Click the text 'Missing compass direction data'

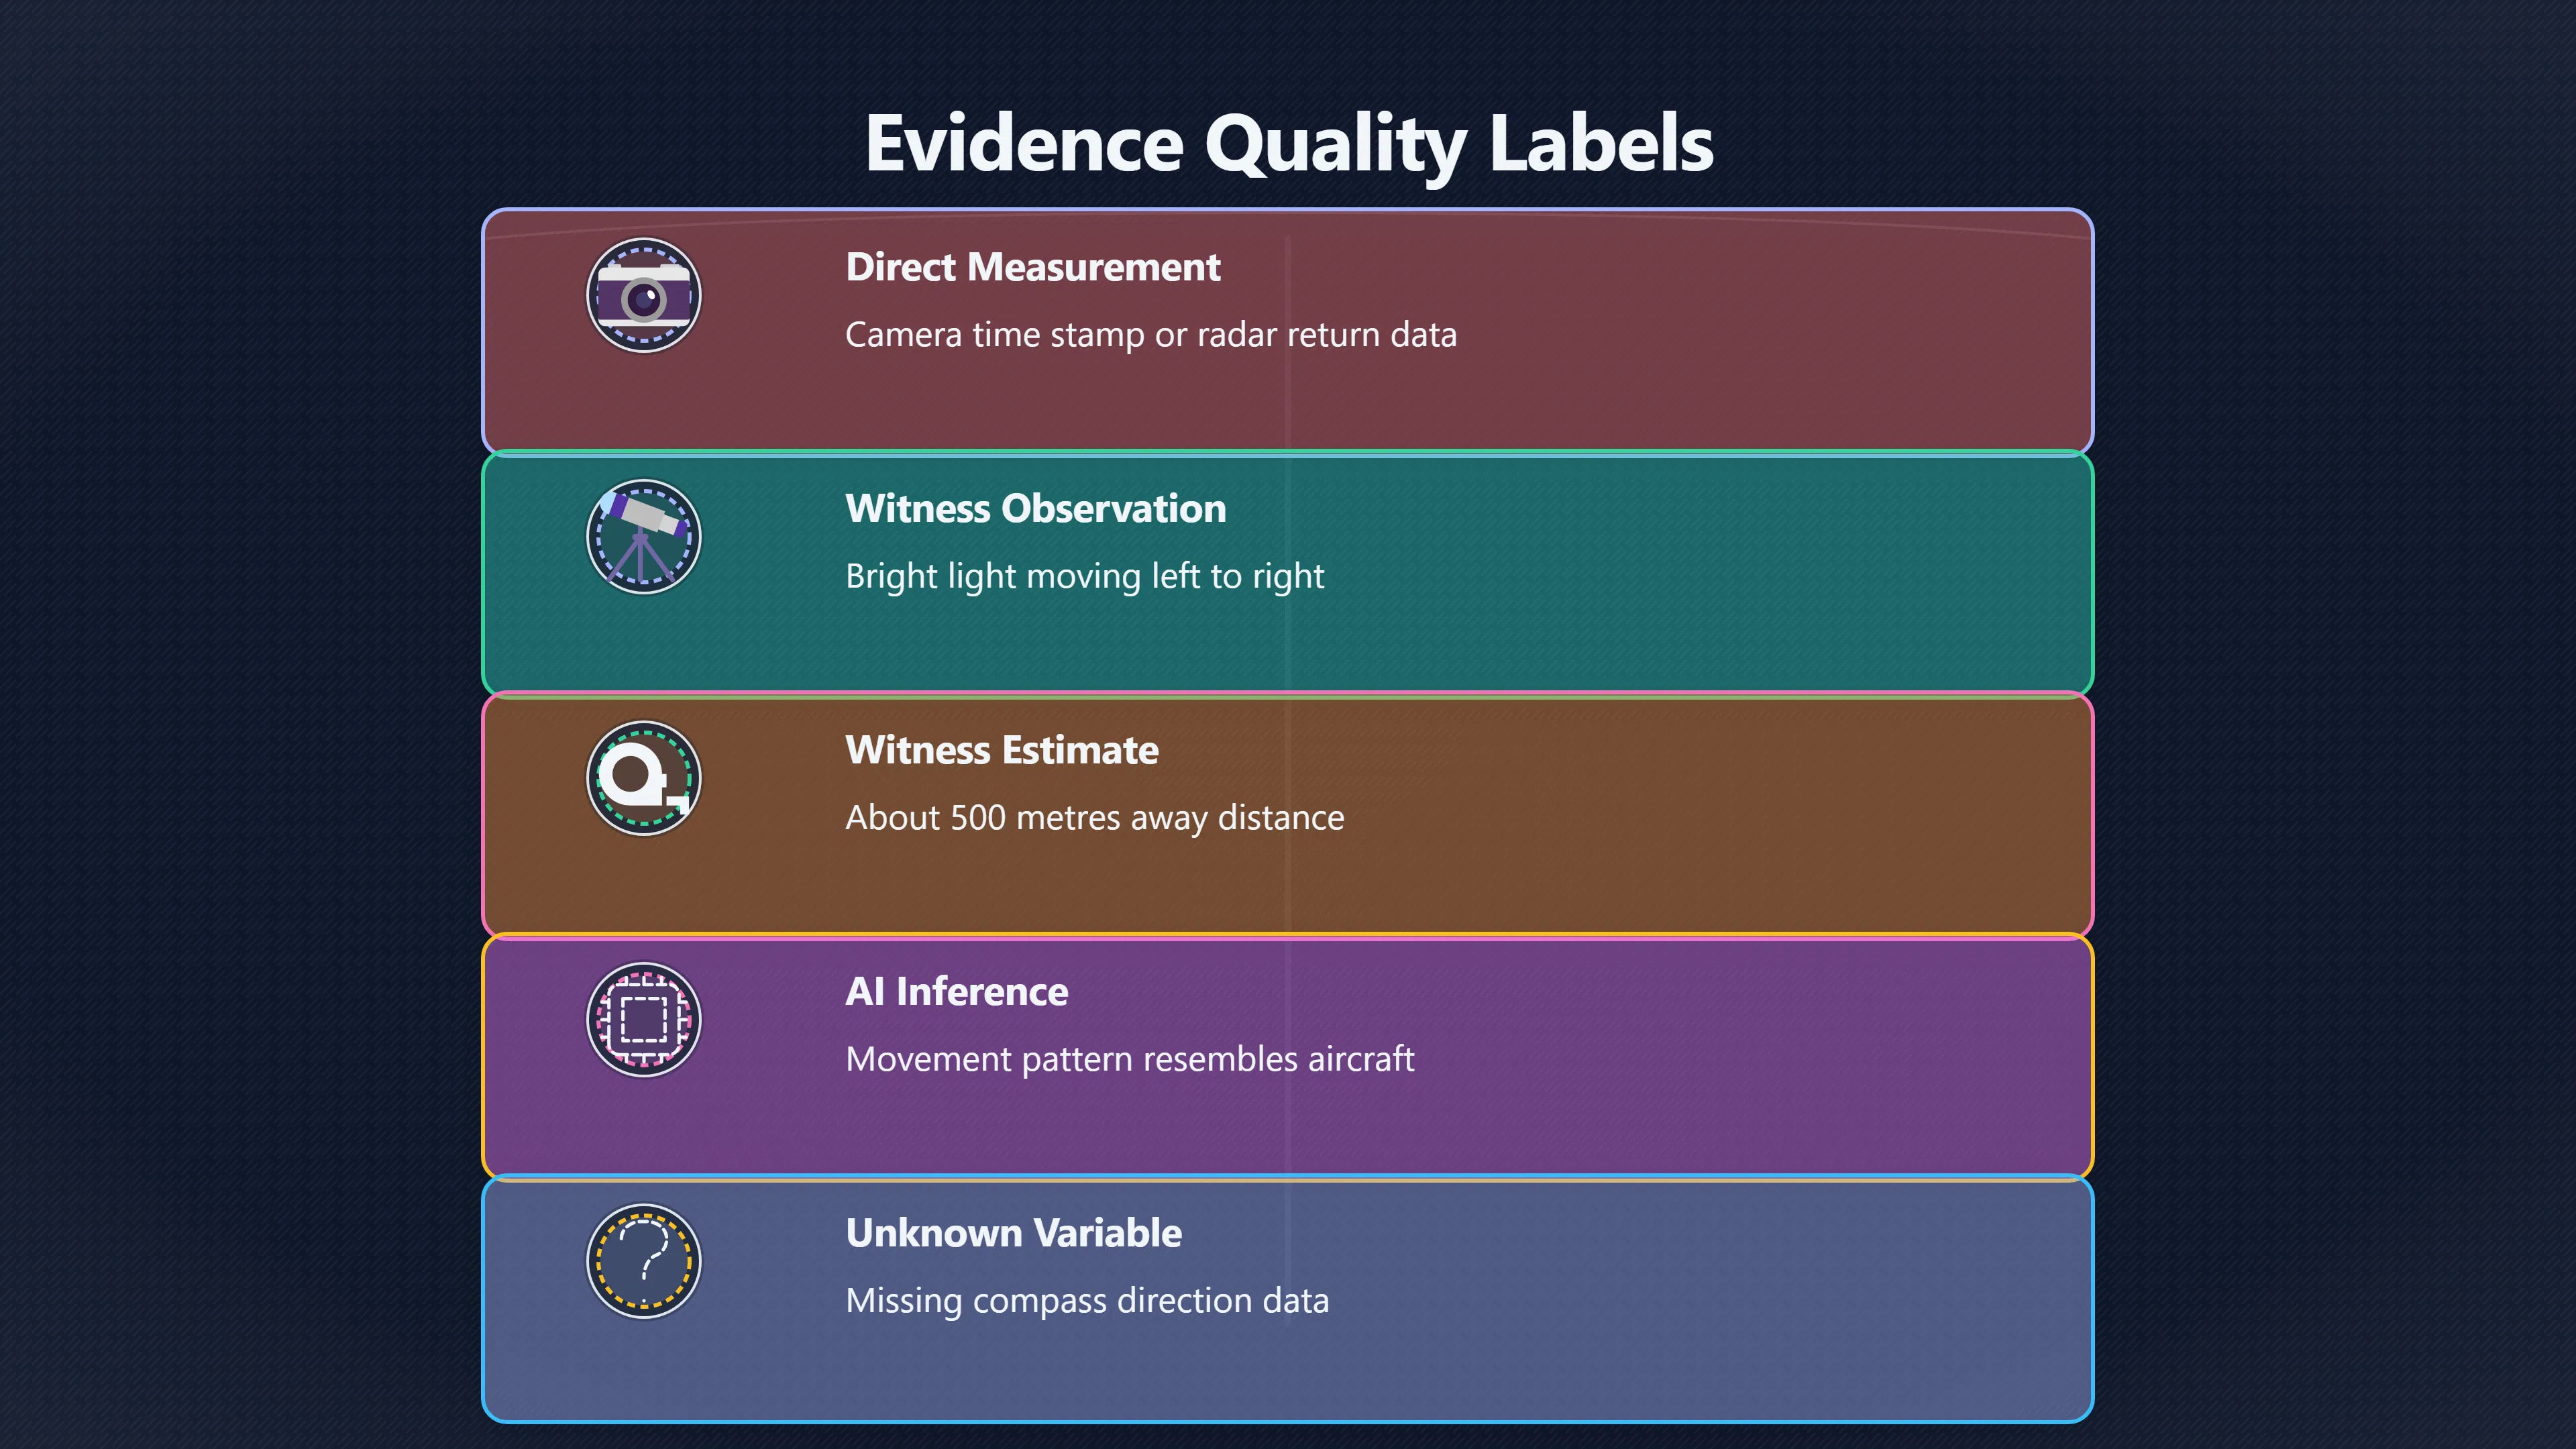(1087, 1301)
